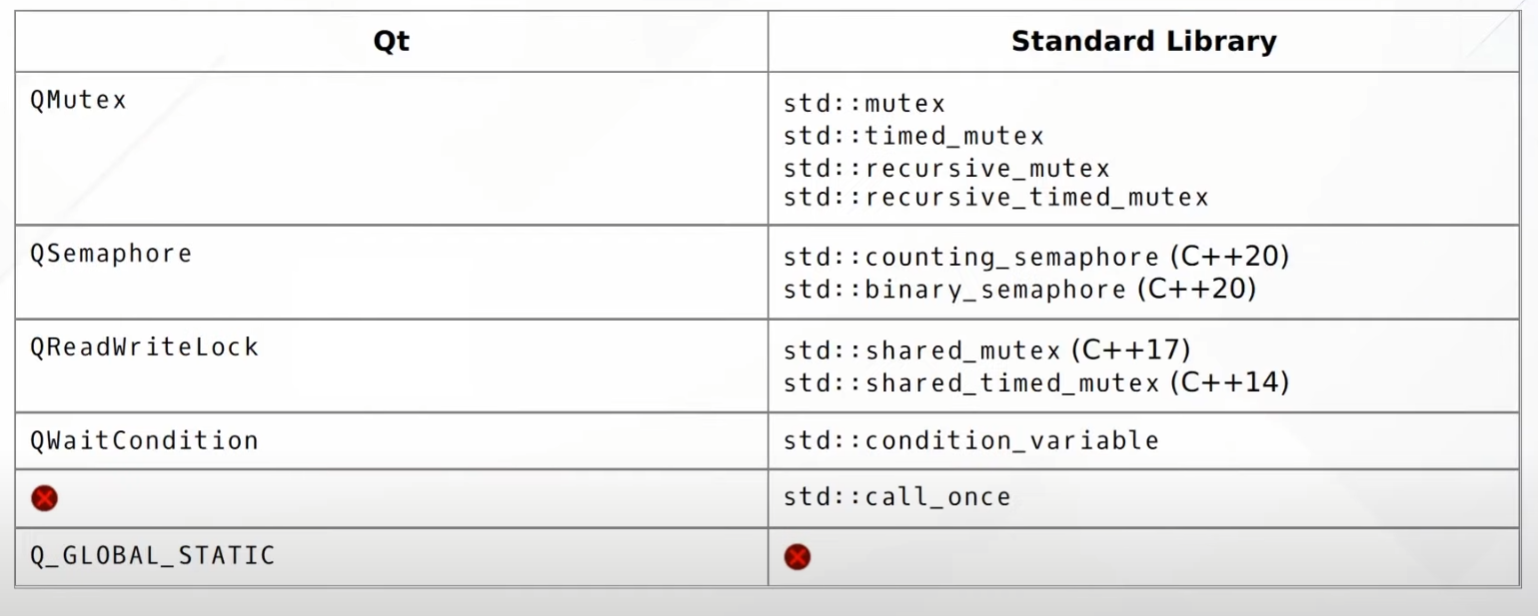
Task: Click the std::call_once text
Action: 897,497
